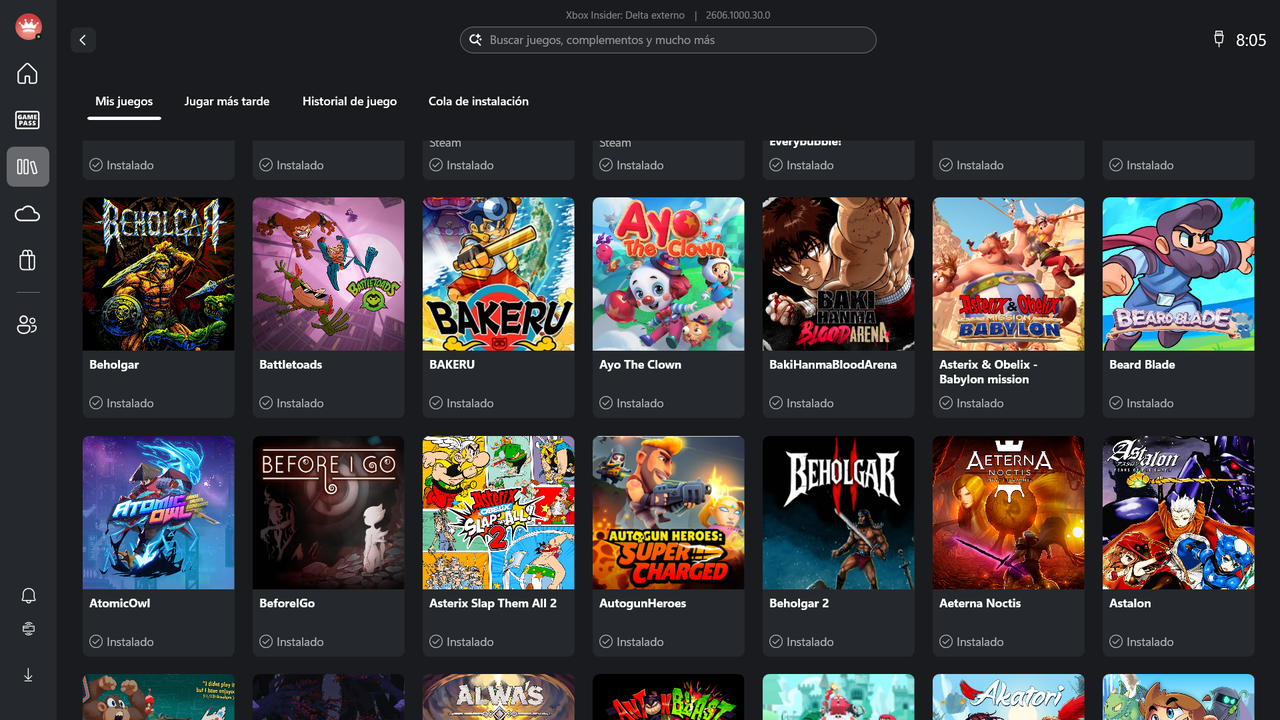Click the installed check icon under BAKERU
Viewport: 1280px width, 720px height.
click(x=436, y=403)
